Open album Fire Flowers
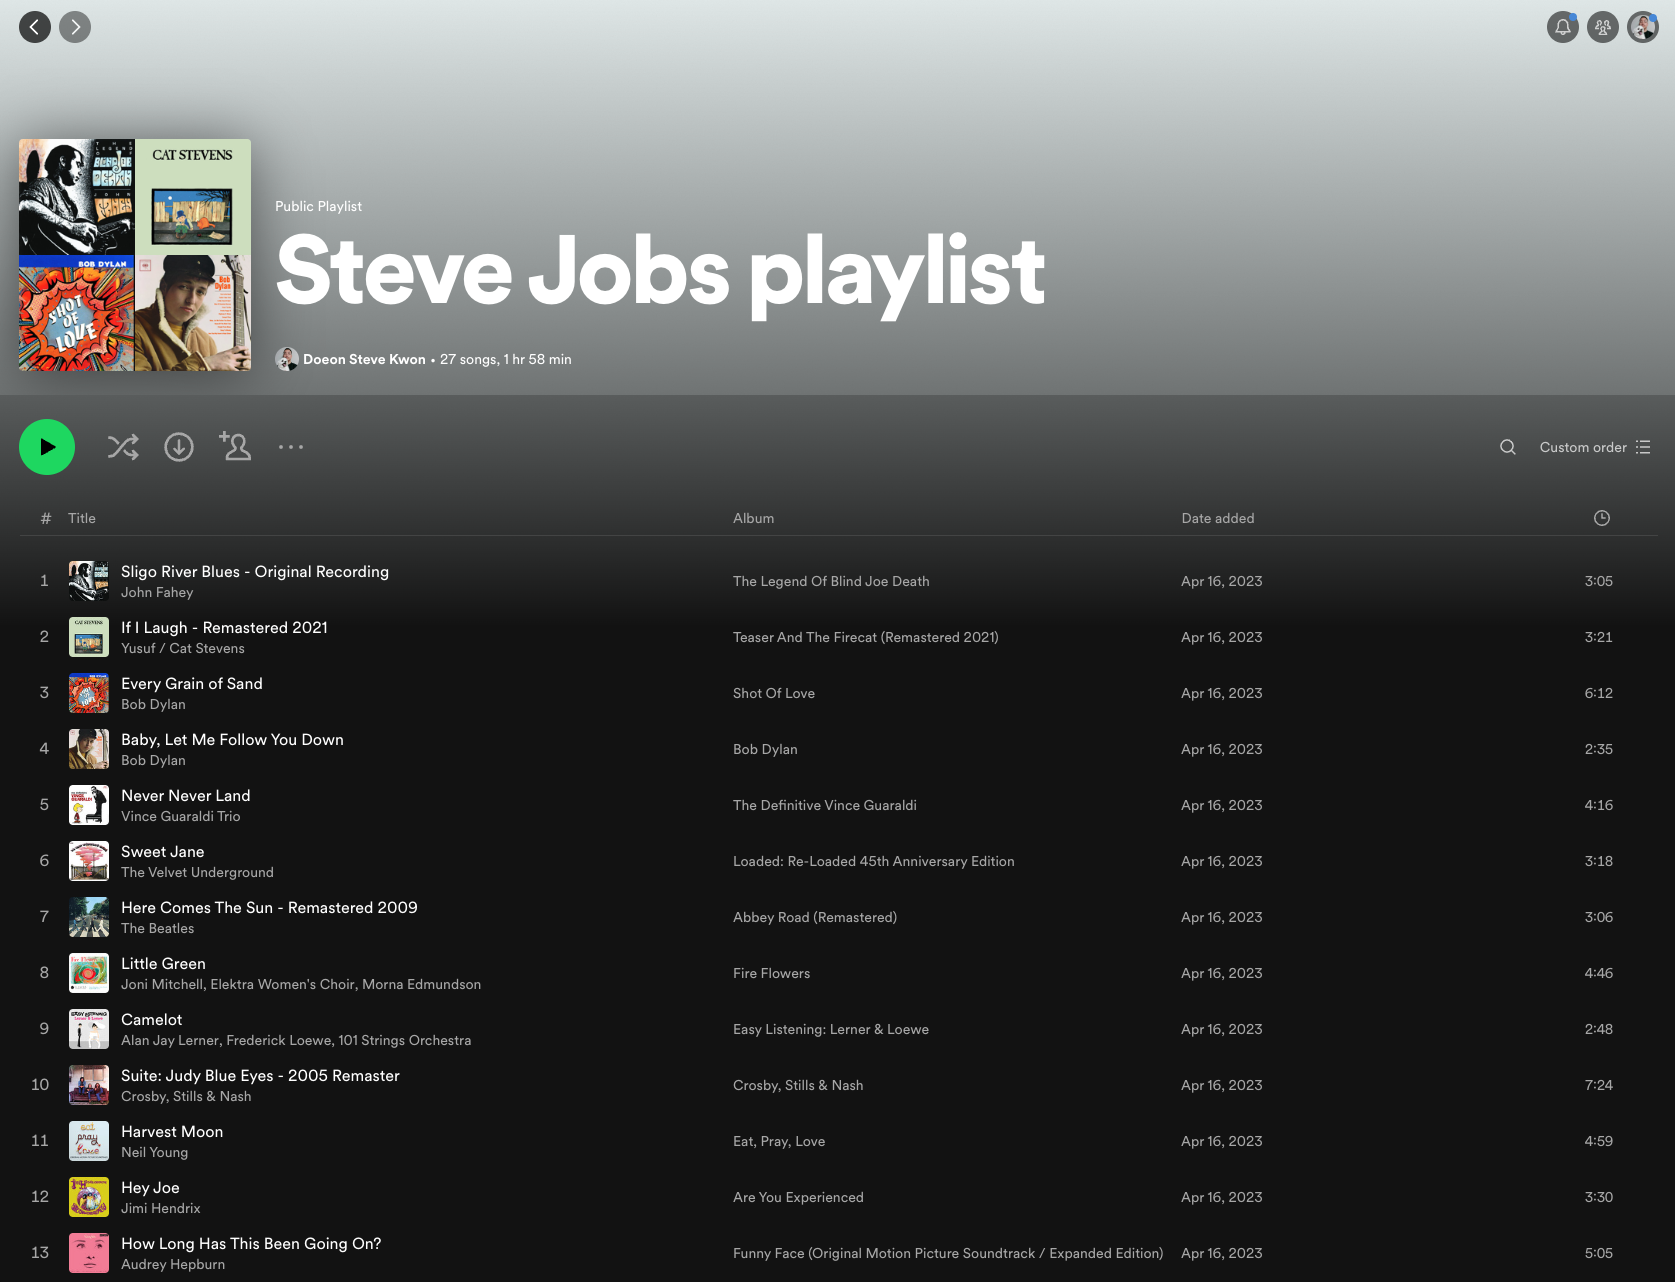The height and width of the screenshot is (1282, 1675). coord(772,973)
